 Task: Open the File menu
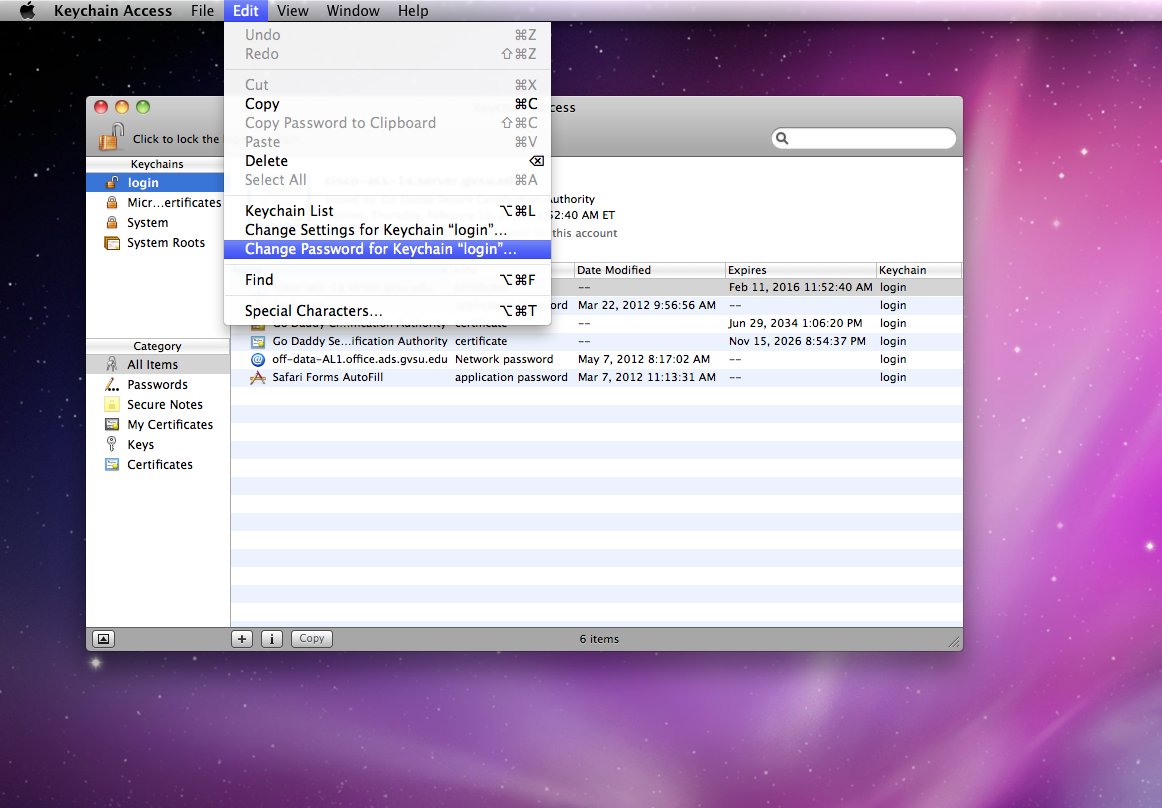202,11
